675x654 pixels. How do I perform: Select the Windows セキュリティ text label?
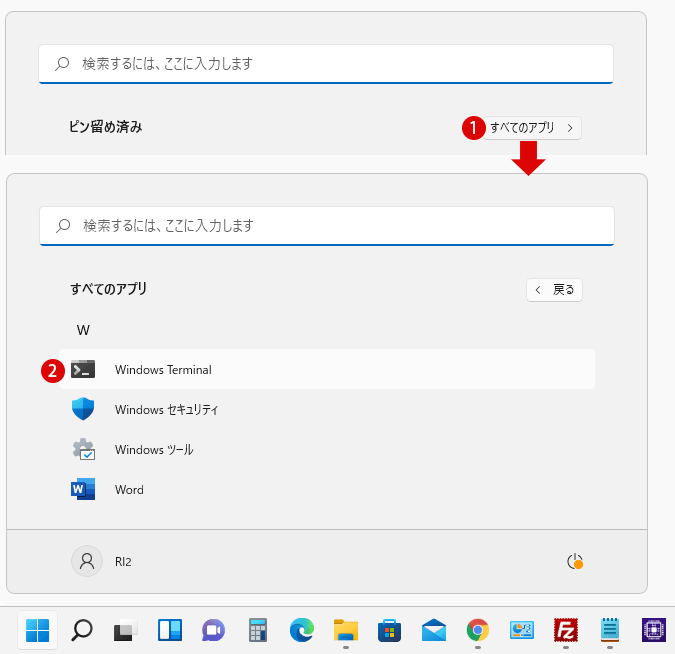(x=167, y=409)
